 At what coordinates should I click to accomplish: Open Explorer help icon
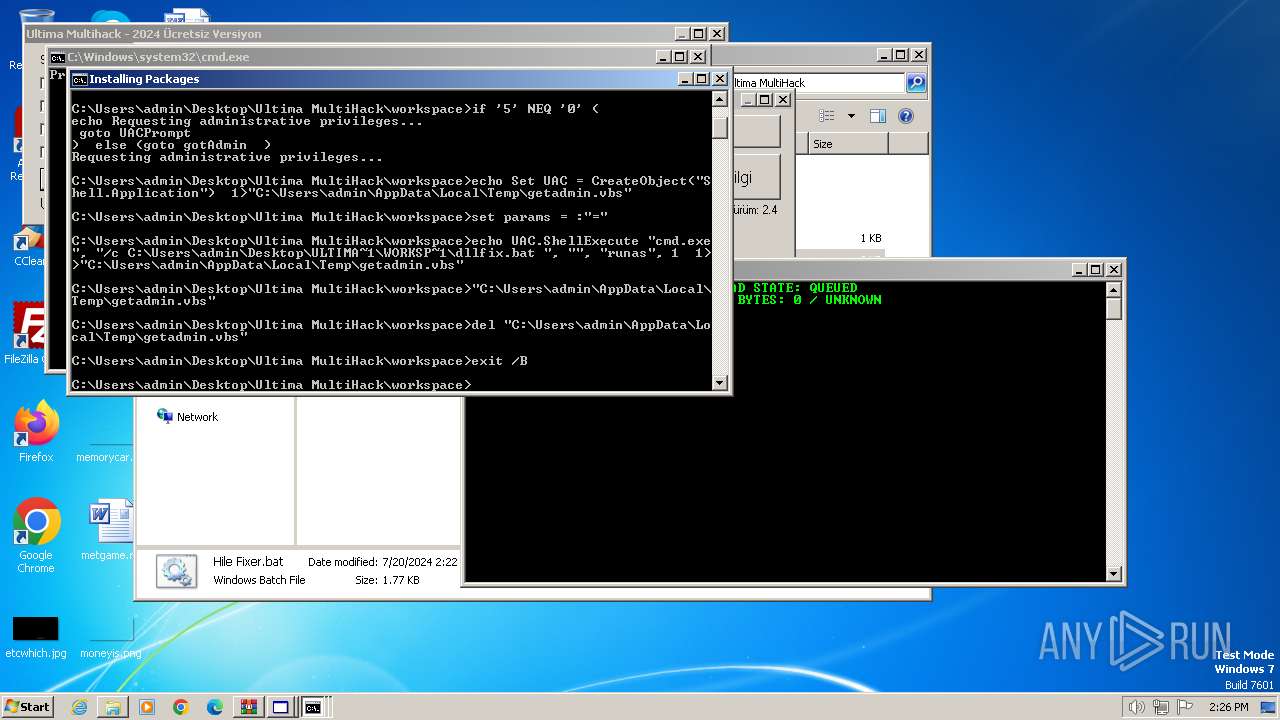905,116
